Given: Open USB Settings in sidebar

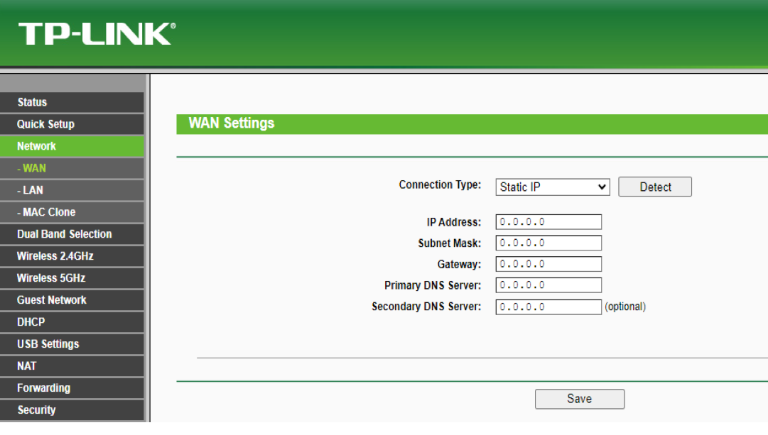Looking at the screenshot, I should point(72,344).
